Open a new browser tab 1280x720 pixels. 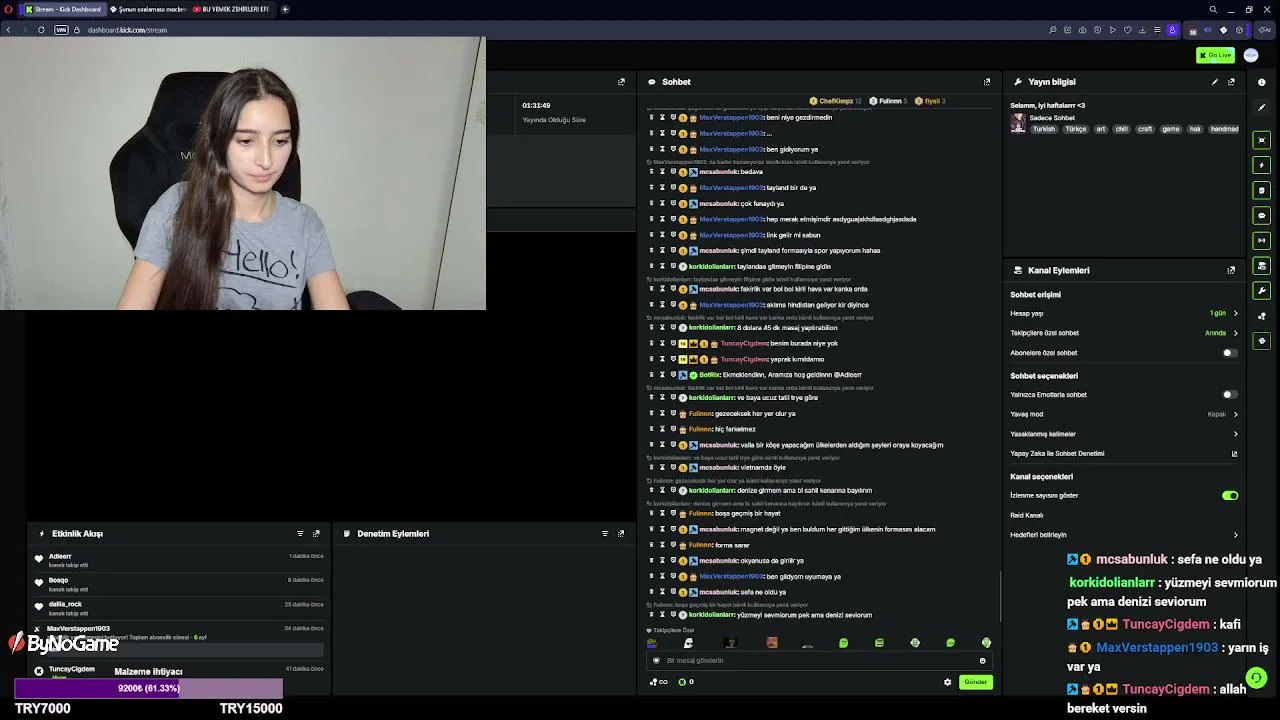(285, 9)
